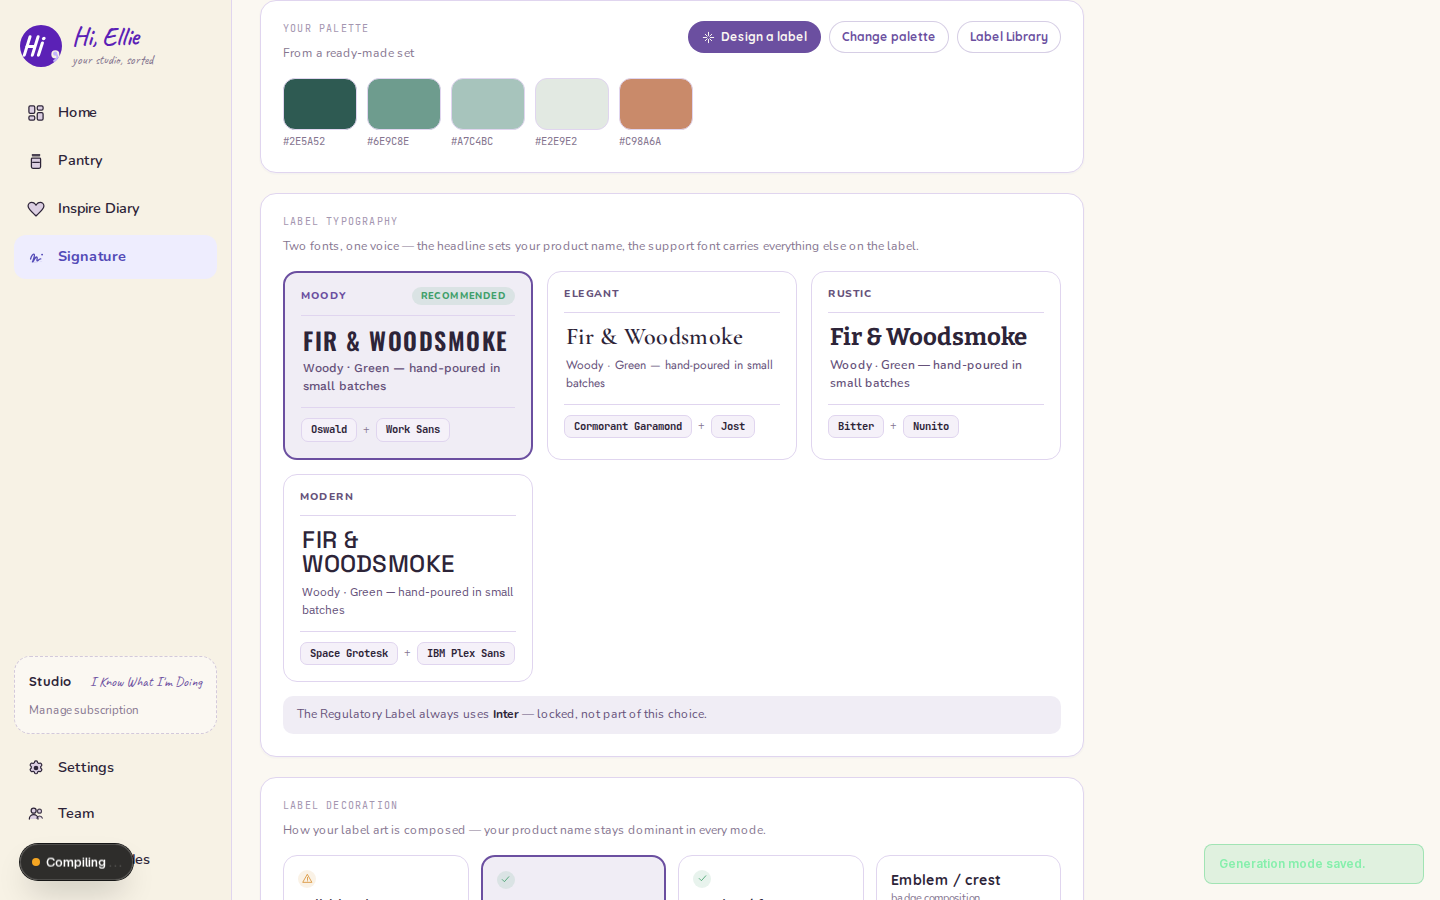The width and height of the screenshot is (1440, 900).
Task: Click the Team people icon
Action: pyautogui.click(x=36, y=813)
